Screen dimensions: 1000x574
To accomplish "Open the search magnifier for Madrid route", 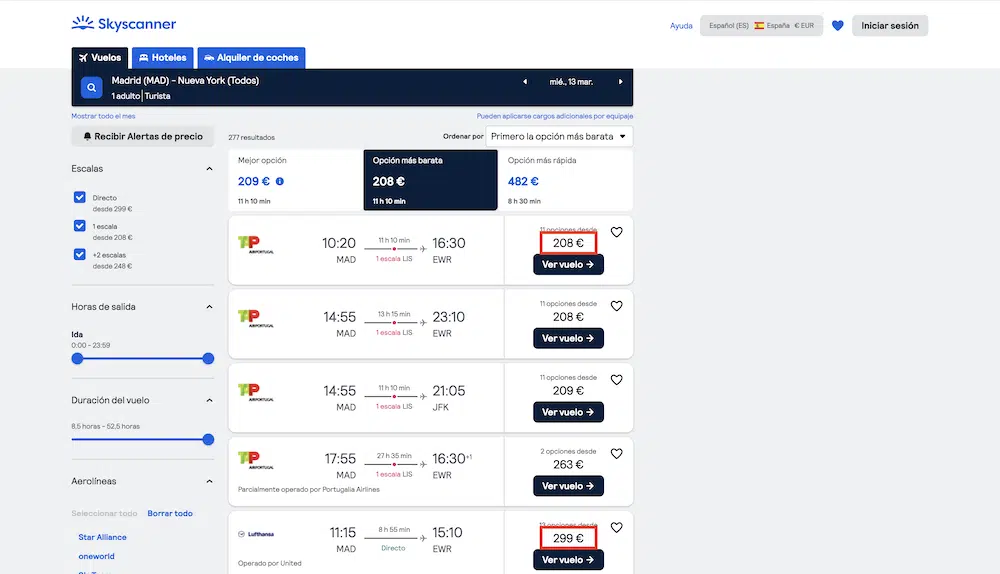I will [x=91, y=87].
